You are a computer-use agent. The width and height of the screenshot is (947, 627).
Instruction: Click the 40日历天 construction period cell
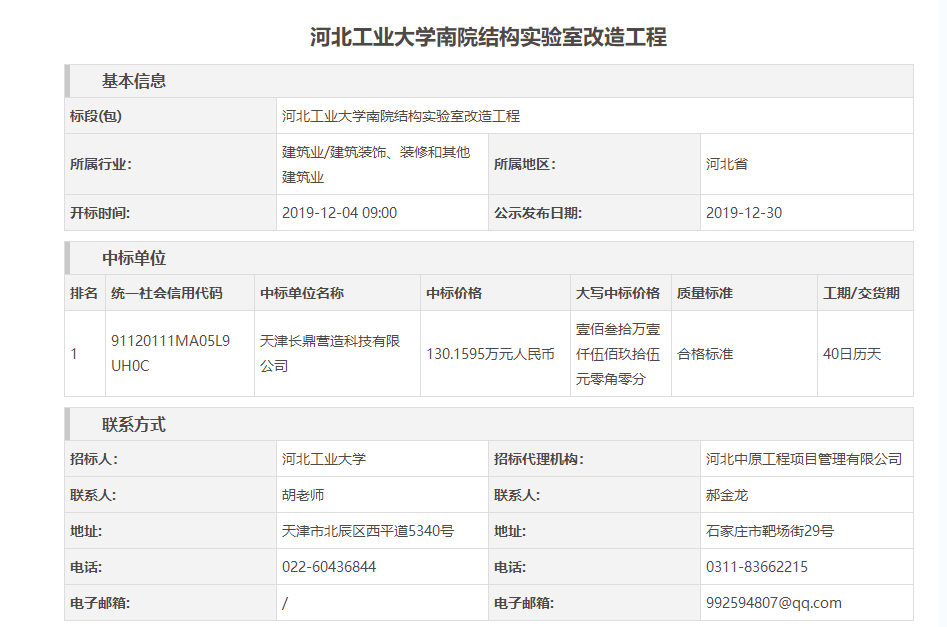tap(852, 354)
